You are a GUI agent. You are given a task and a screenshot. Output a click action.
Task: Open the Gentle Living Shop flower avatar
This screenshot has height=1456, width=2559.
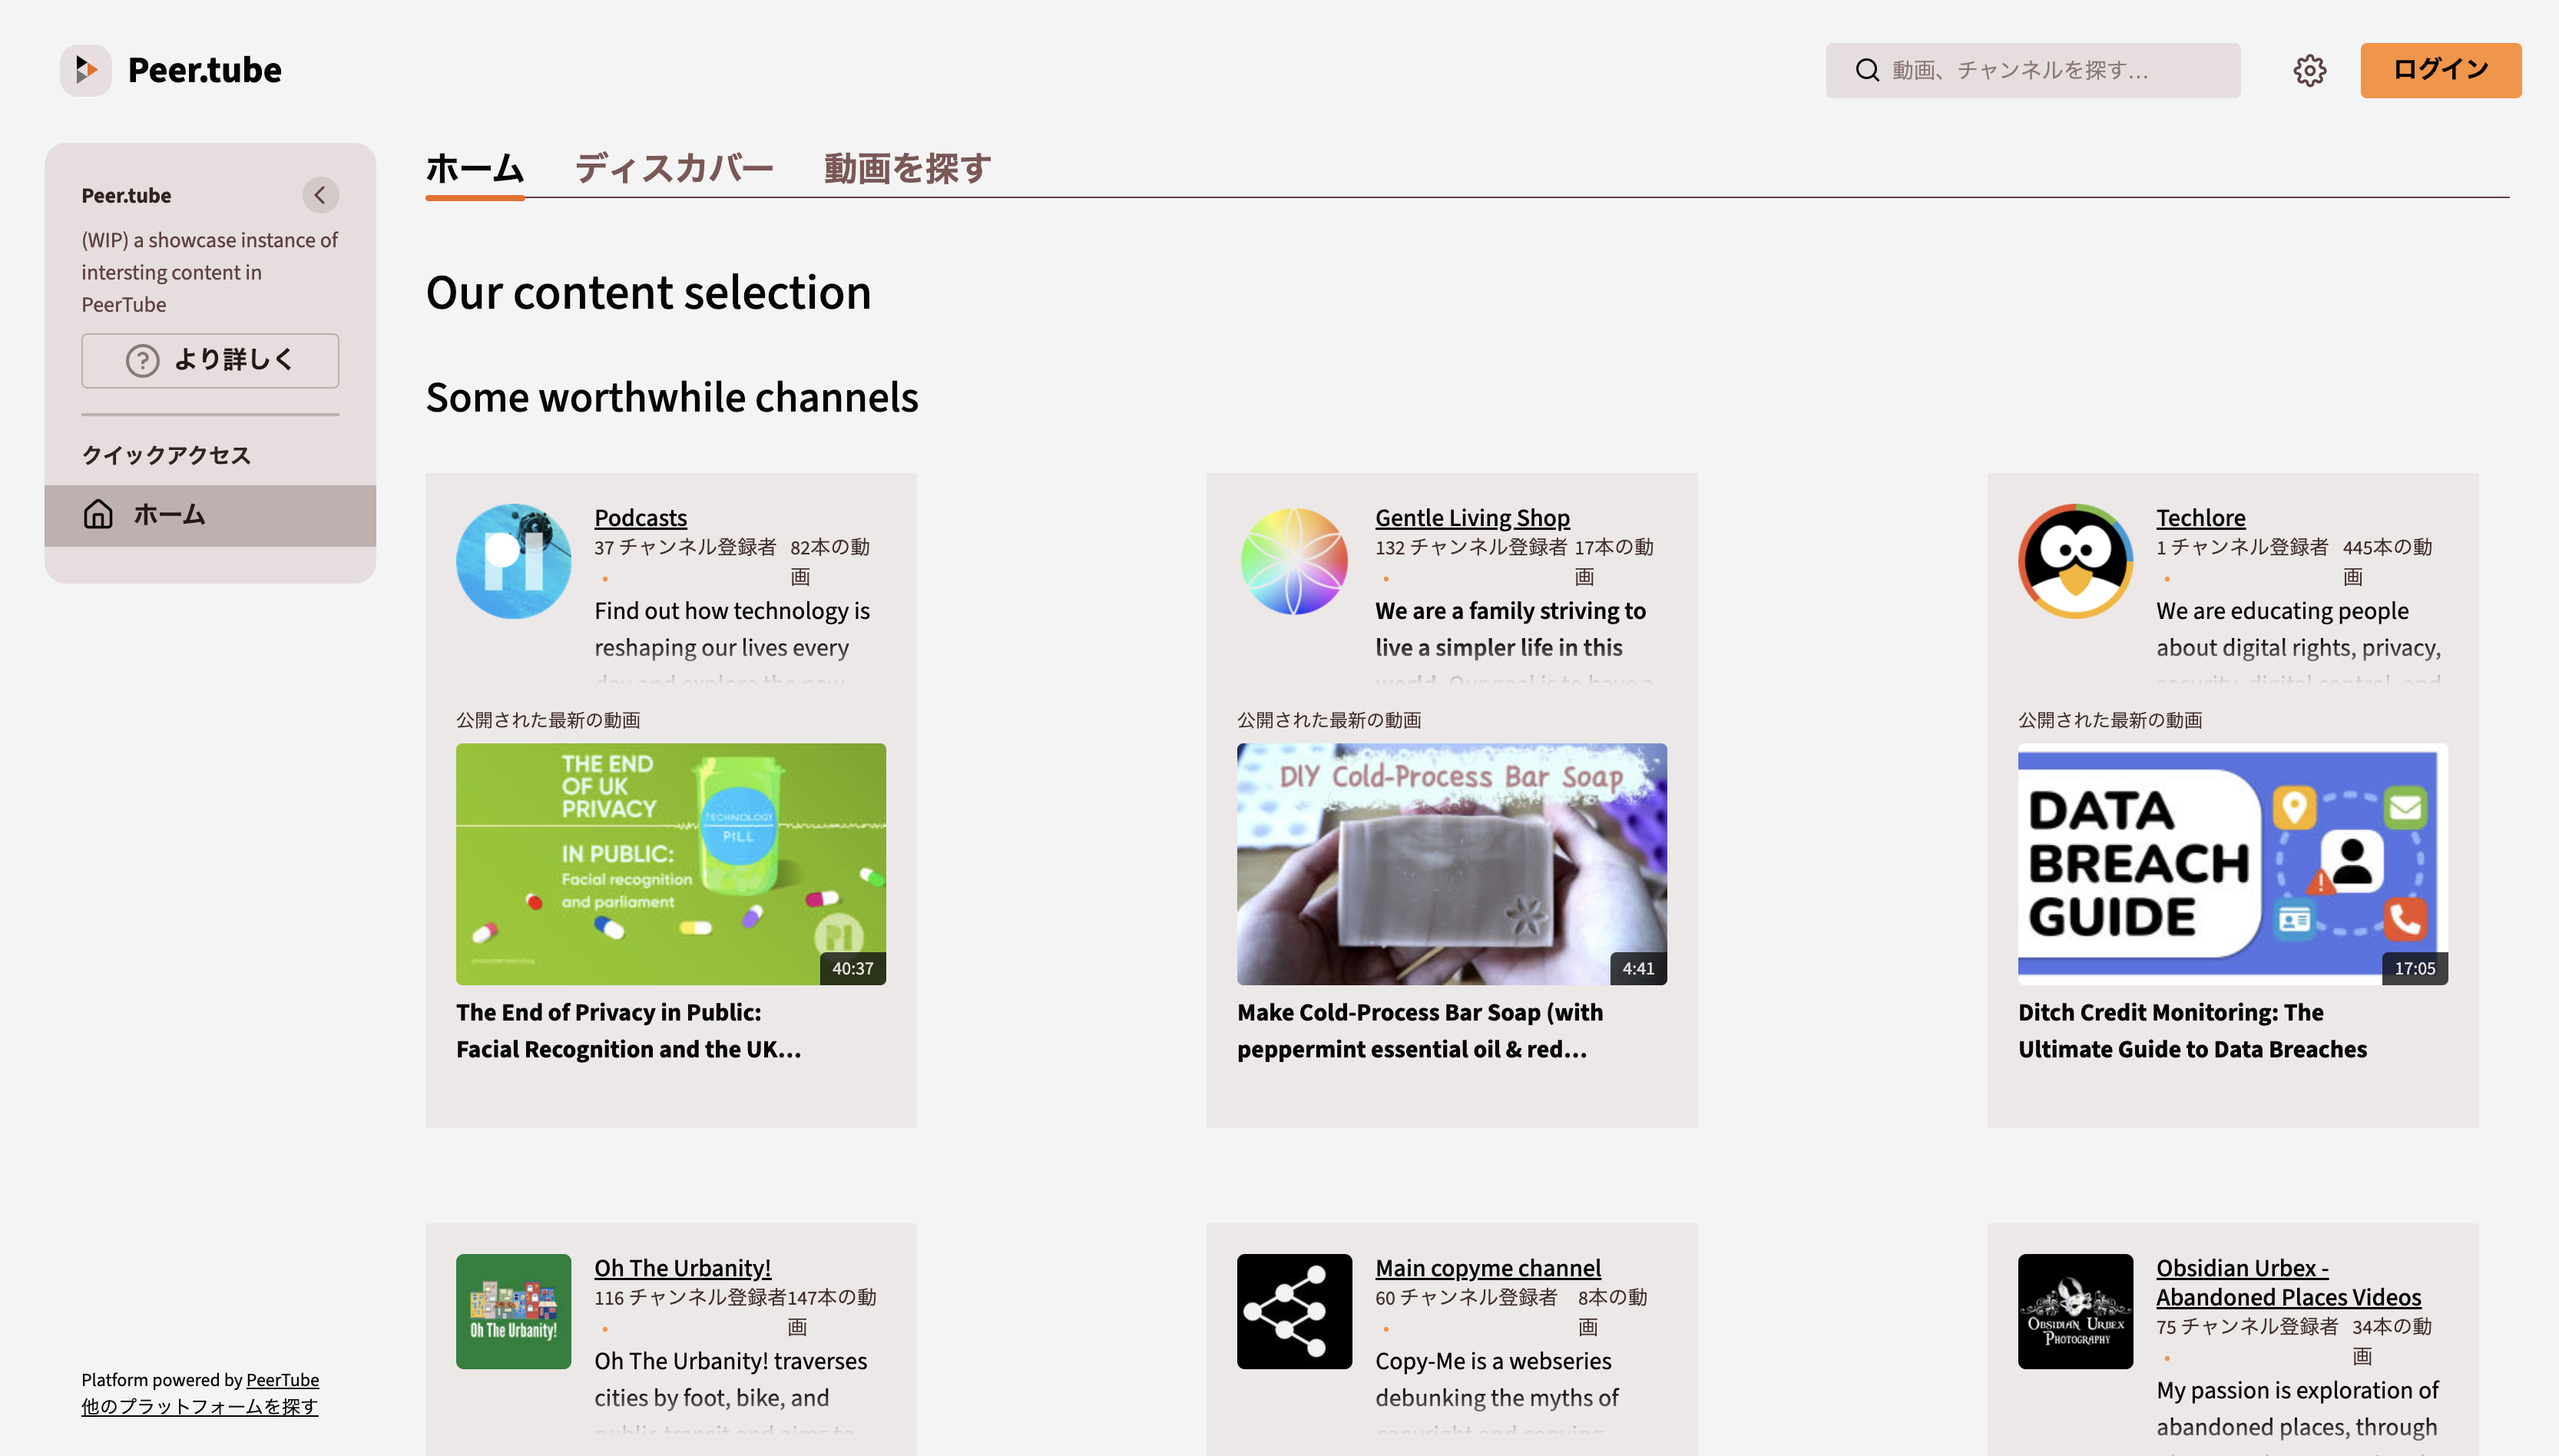1293,560
